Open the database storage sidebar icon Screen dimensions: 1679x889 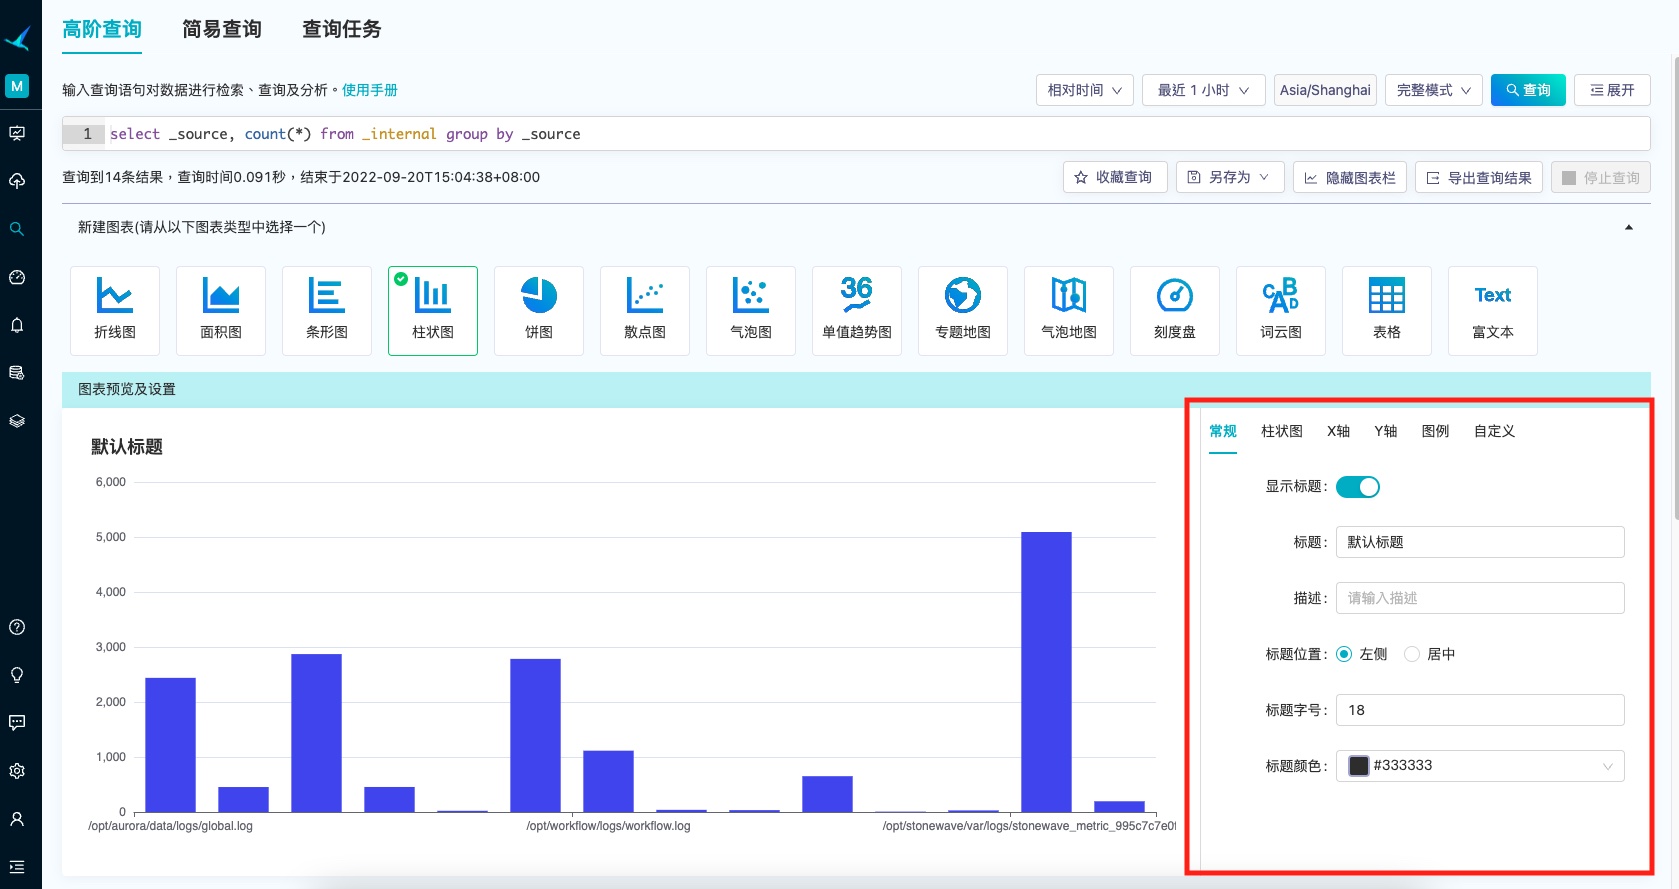(17, 373)
